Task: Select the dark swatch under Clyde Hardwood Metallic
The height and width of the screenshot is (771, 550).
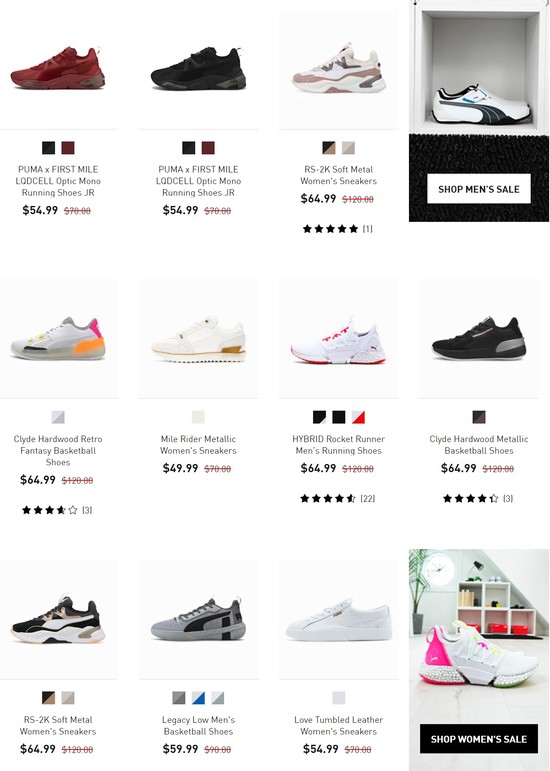Action: 479,417
